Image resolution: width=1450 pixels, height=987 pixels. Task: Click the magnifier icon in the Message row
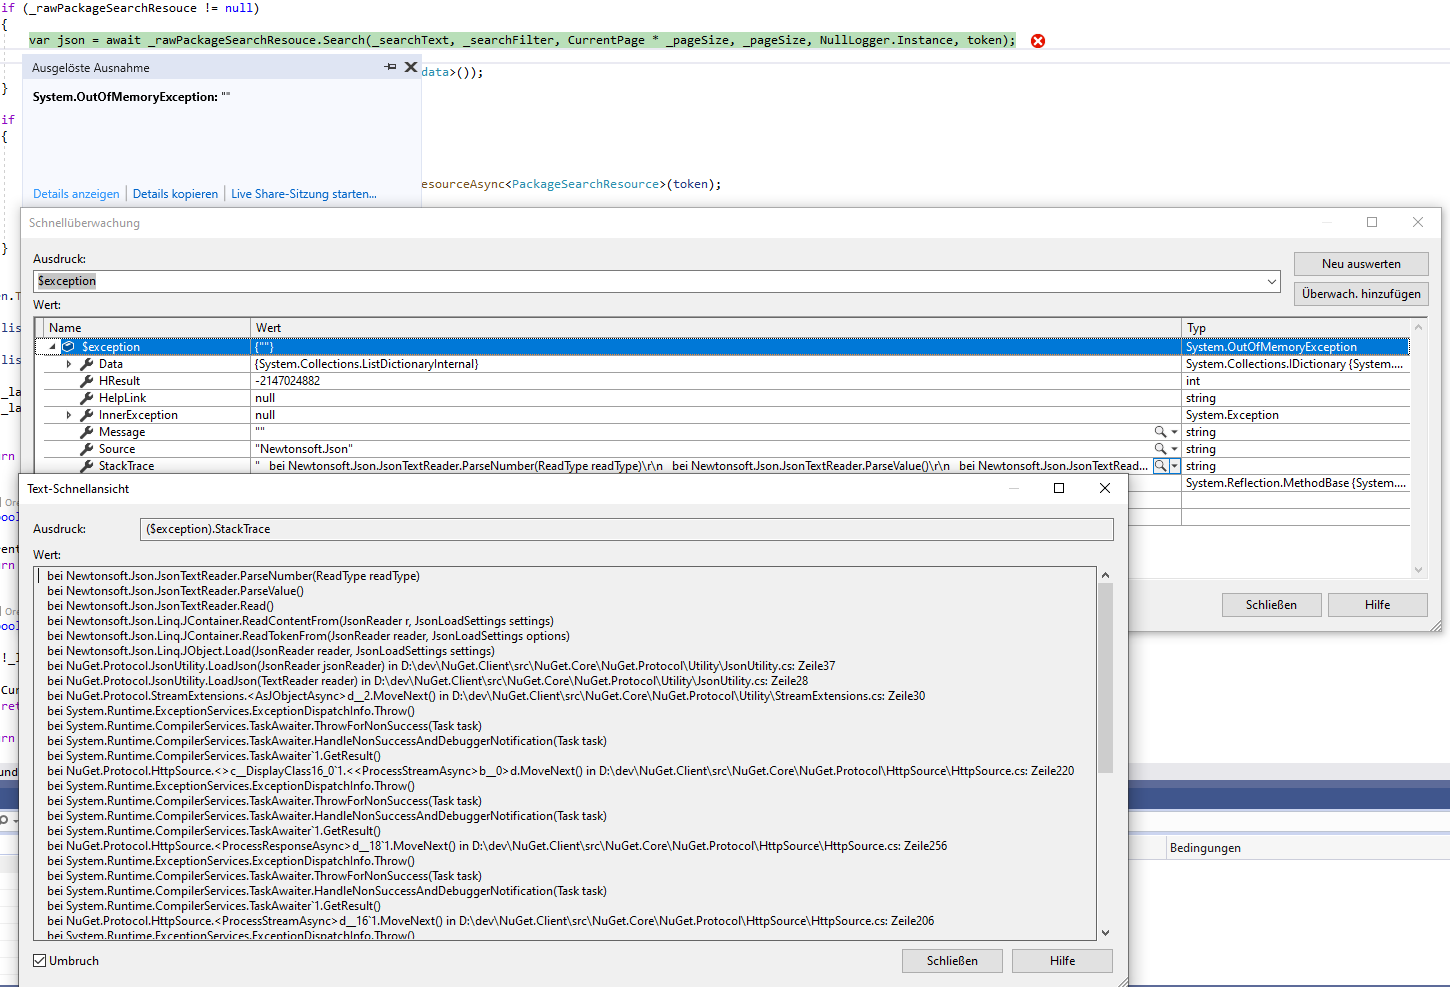[x=1160, y=431]
